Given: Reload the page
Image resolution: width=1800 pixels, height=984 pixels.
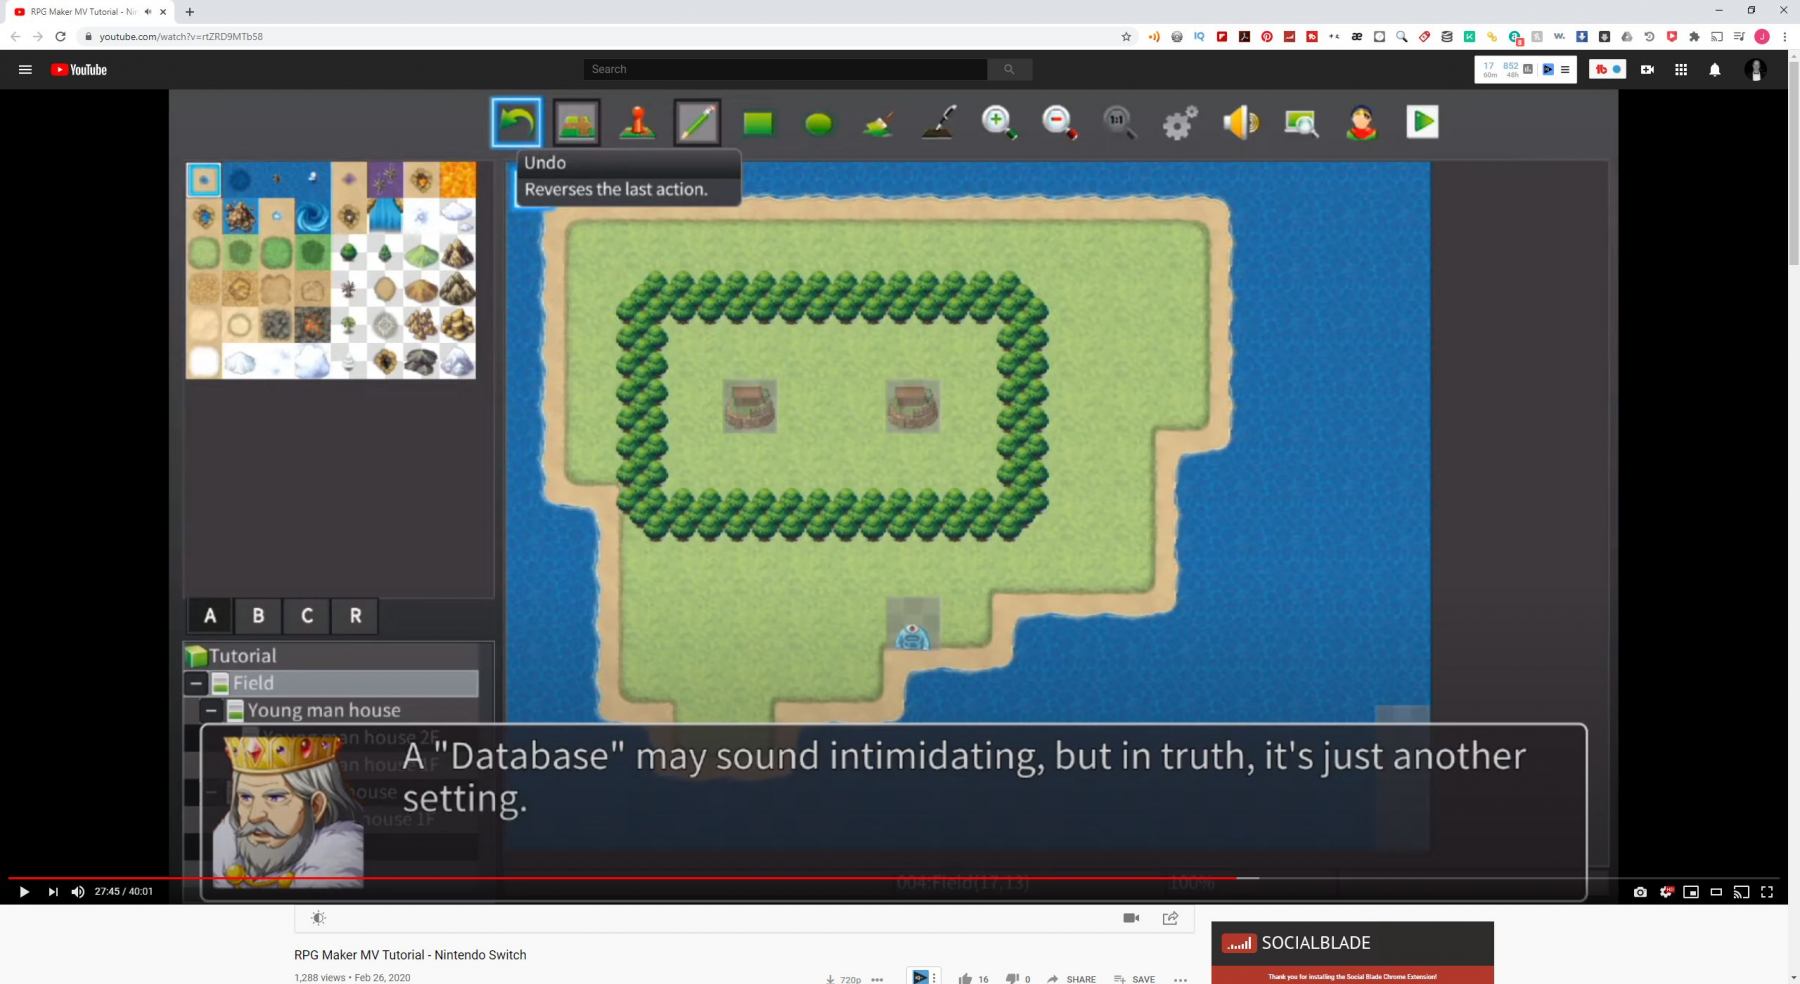Looking at the screenshot, I should pos(60,36).
